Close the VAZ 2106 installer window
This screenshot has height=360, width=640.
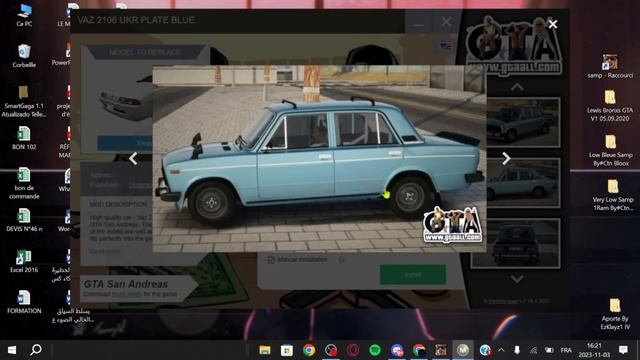446,22
